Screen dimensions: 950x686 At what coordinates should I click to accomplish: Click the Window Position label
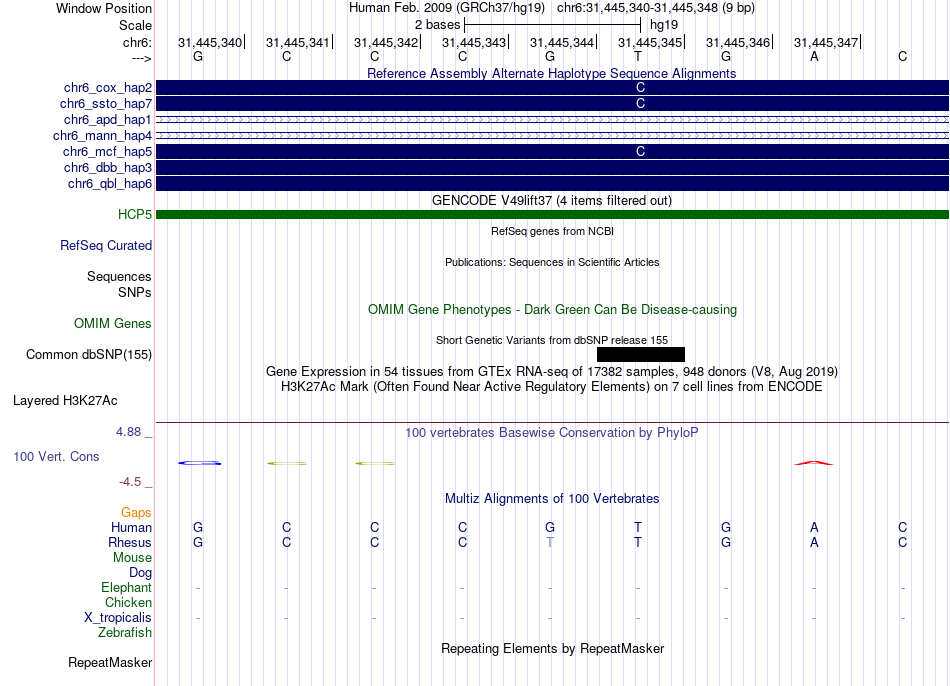coord(104,8)
